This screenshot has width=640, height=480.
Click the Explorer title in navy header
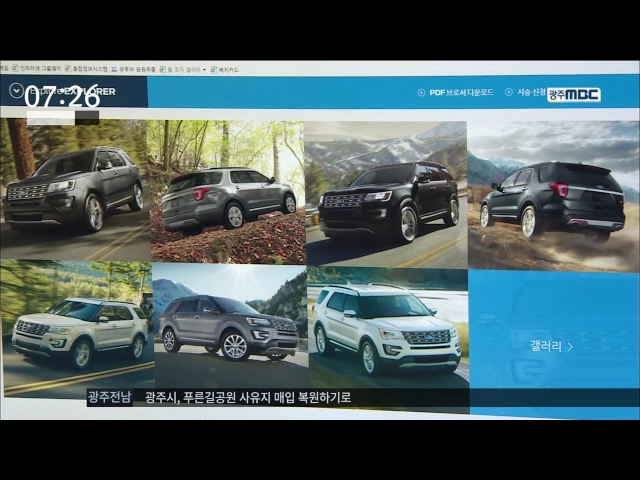(72, 91)
